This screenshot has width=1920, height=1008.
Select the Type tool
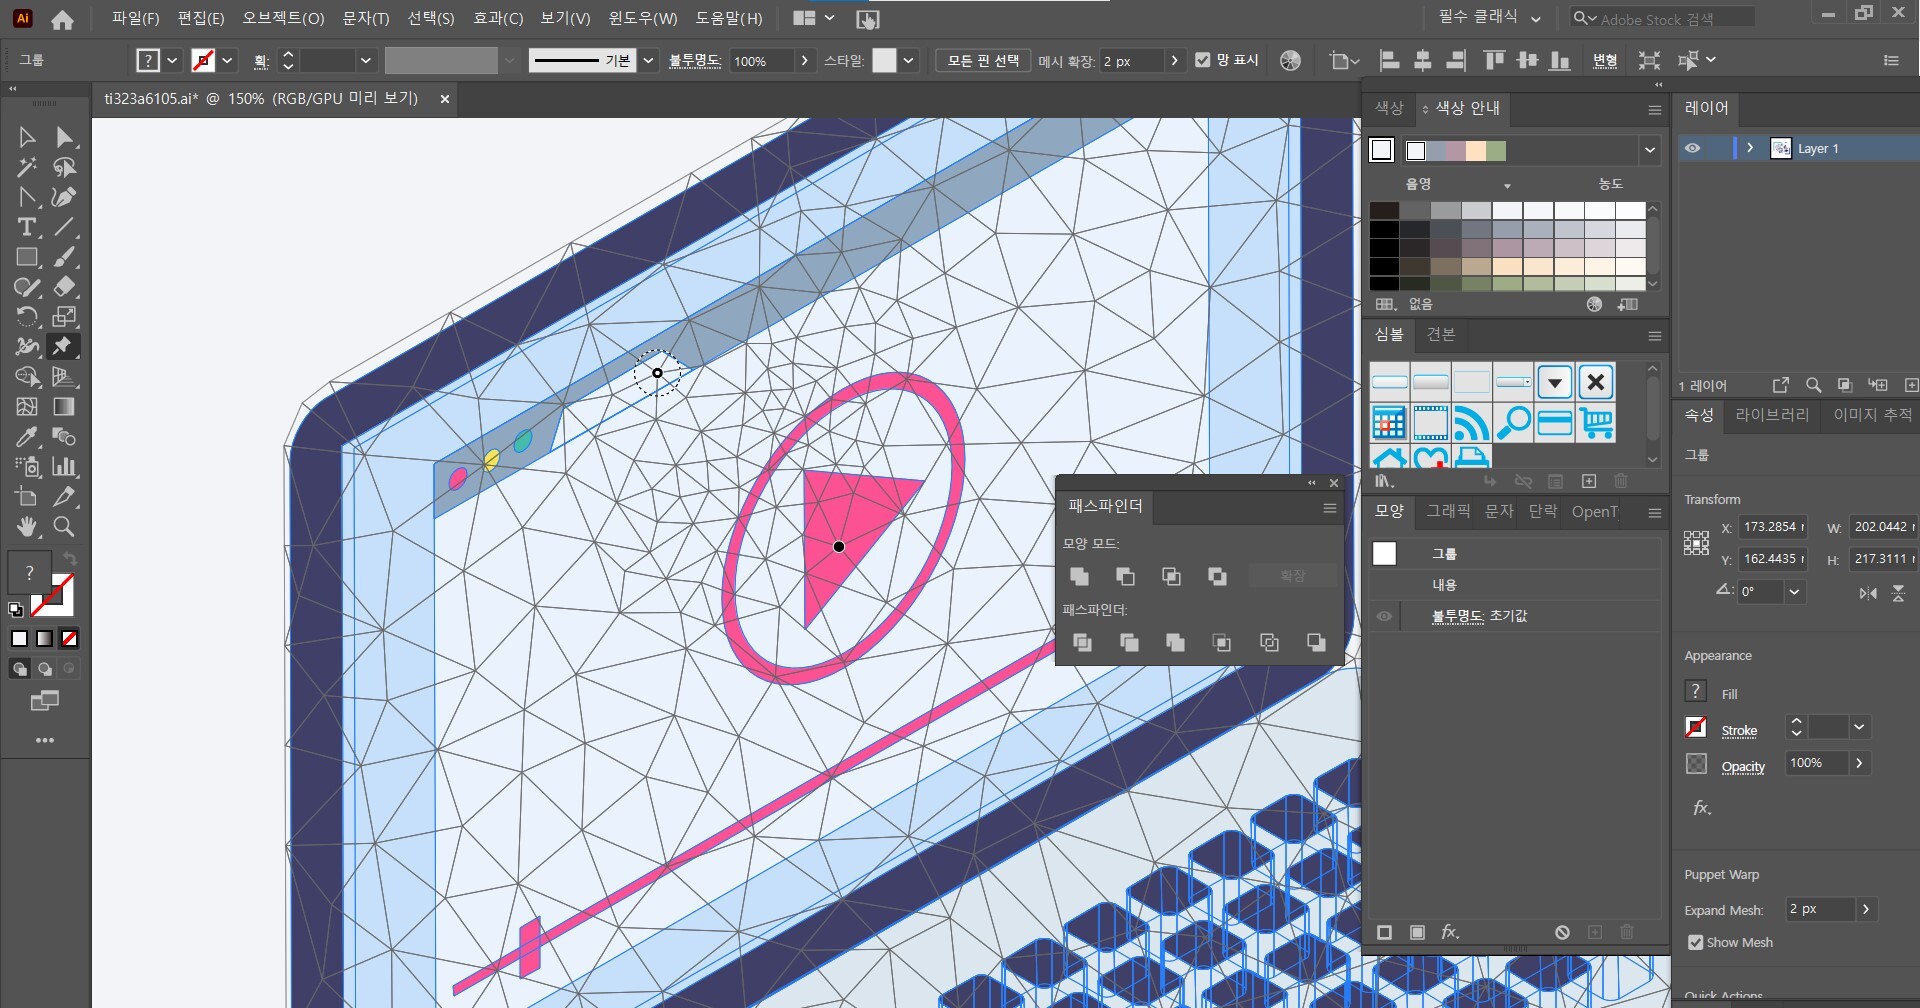pos(27,228)
